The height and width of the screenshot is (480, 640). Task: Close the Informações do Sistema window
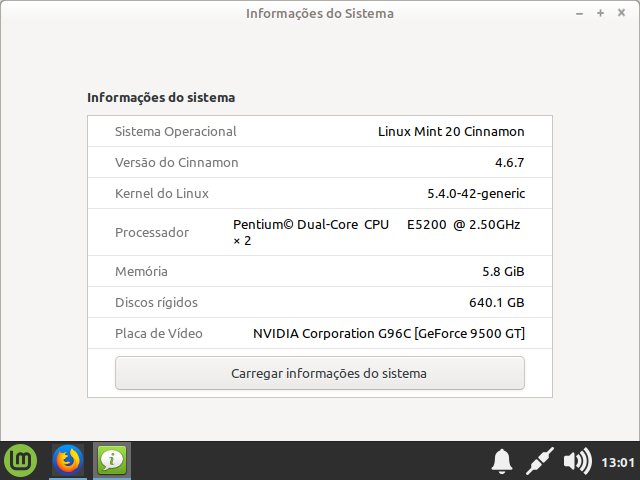[x=621, y=14]
